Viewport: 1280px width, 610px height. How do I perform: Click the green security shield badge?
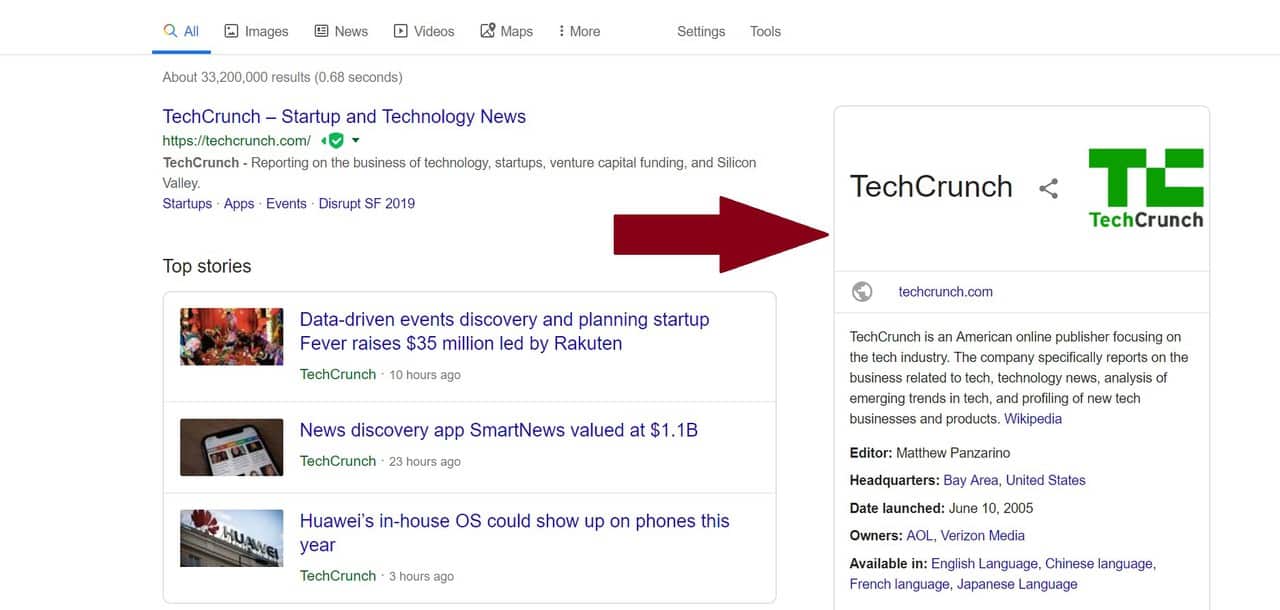click(x=336, y=140)
